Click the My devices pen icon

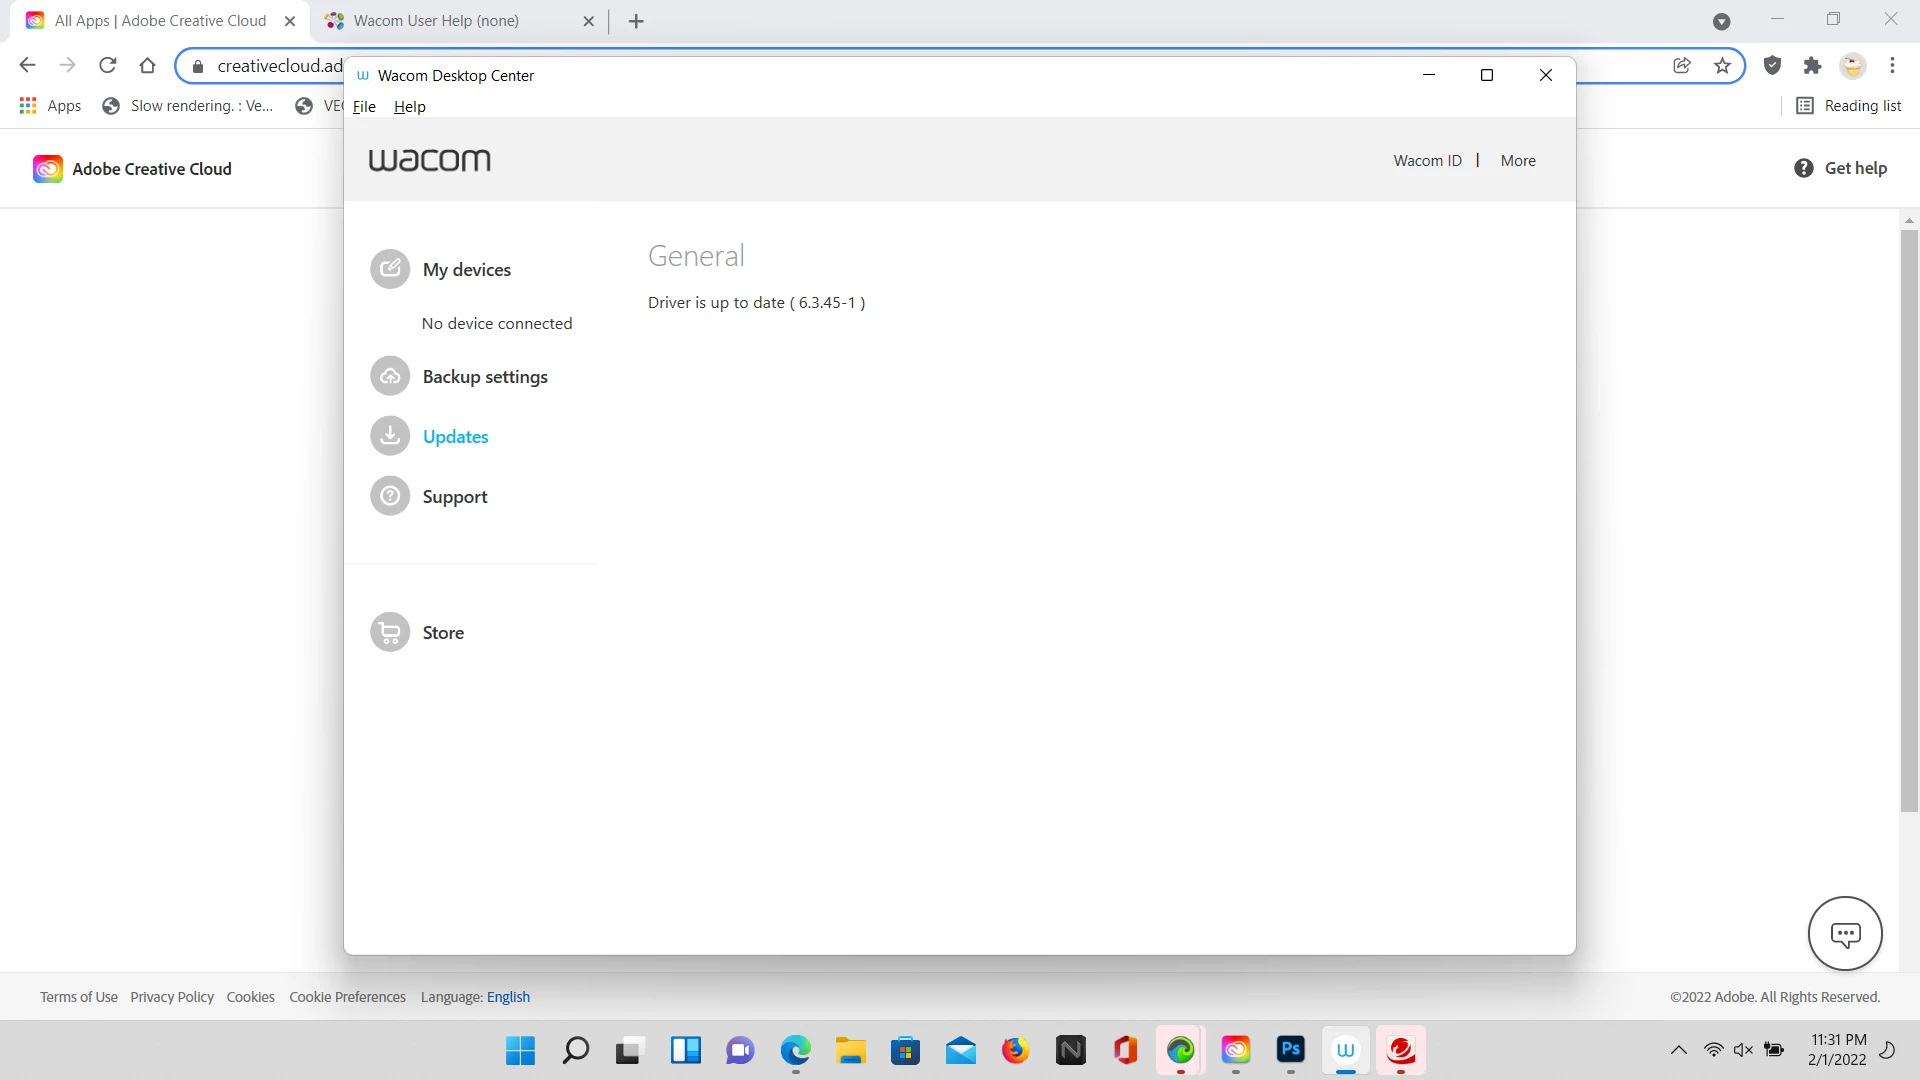click(390, 269)
